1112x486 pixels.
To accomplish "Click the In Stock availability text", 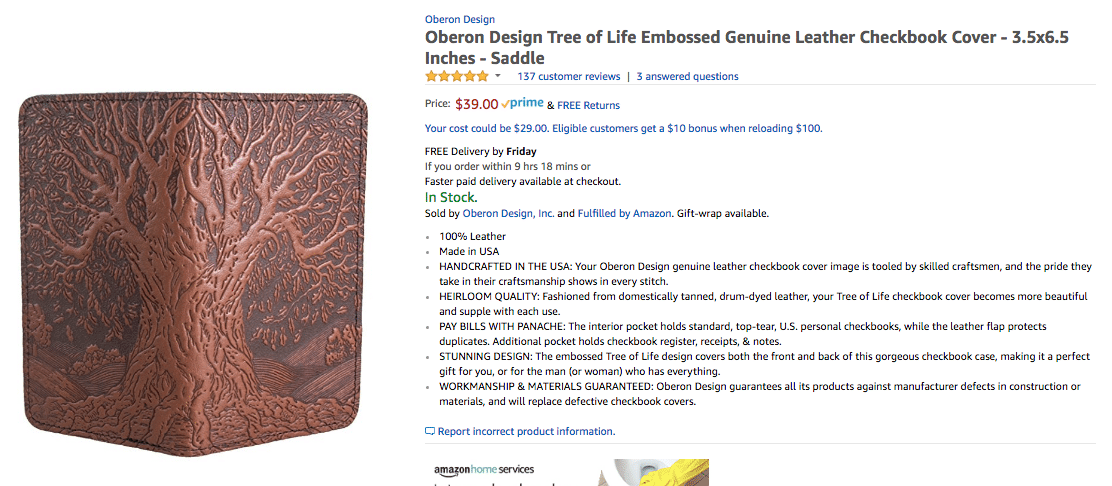I will click(451, 197).
